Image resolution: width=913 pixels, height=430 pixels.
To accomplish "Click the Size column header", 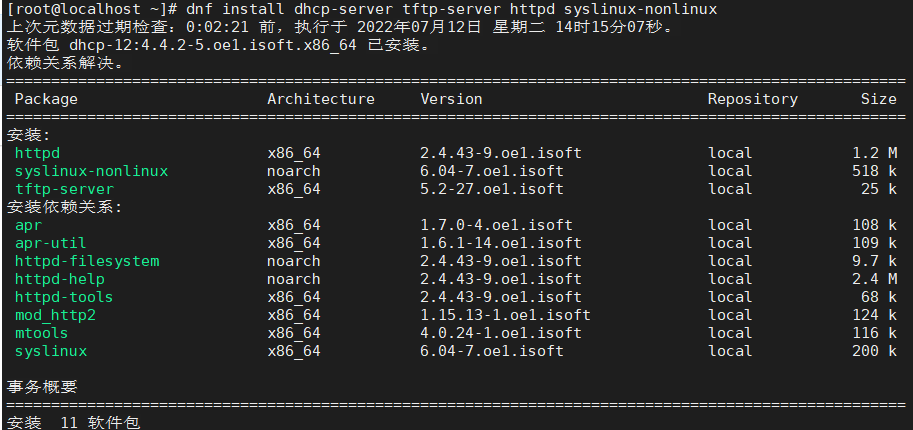I will click(878, 99).
